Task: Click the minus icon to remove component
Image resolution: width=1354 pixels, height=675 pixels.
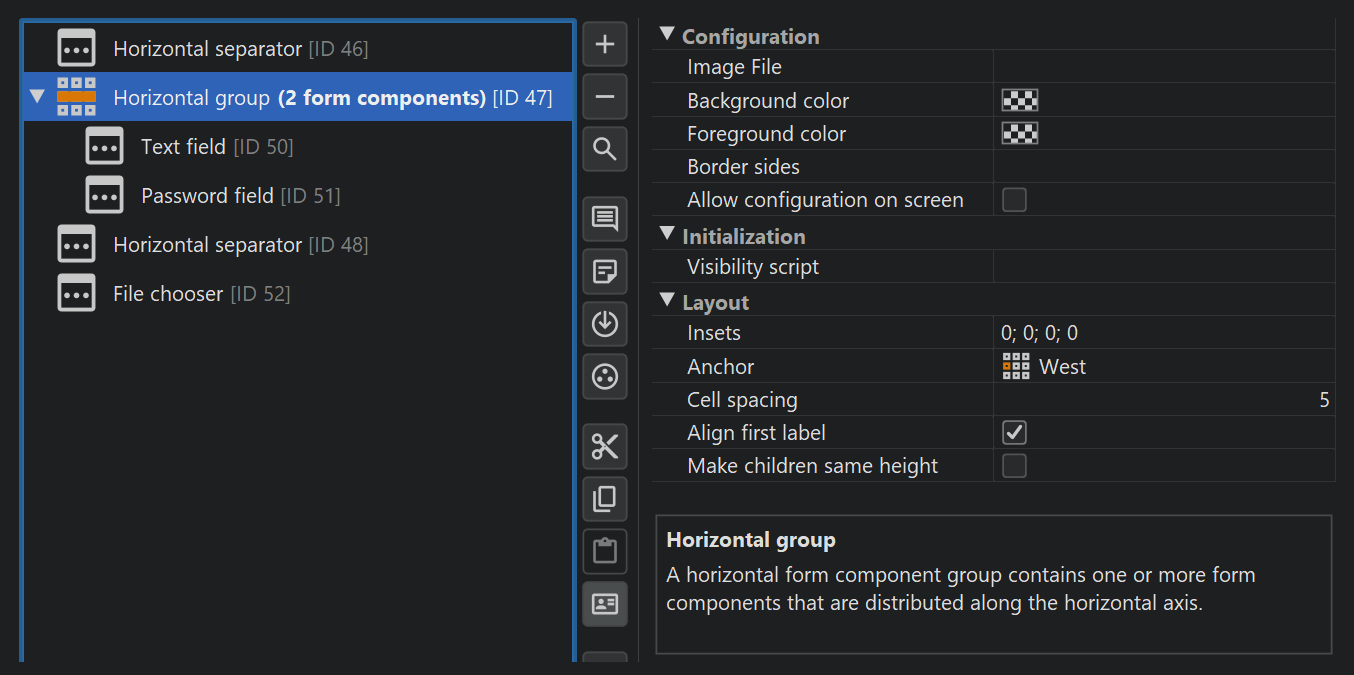Action: pos(605,97)
